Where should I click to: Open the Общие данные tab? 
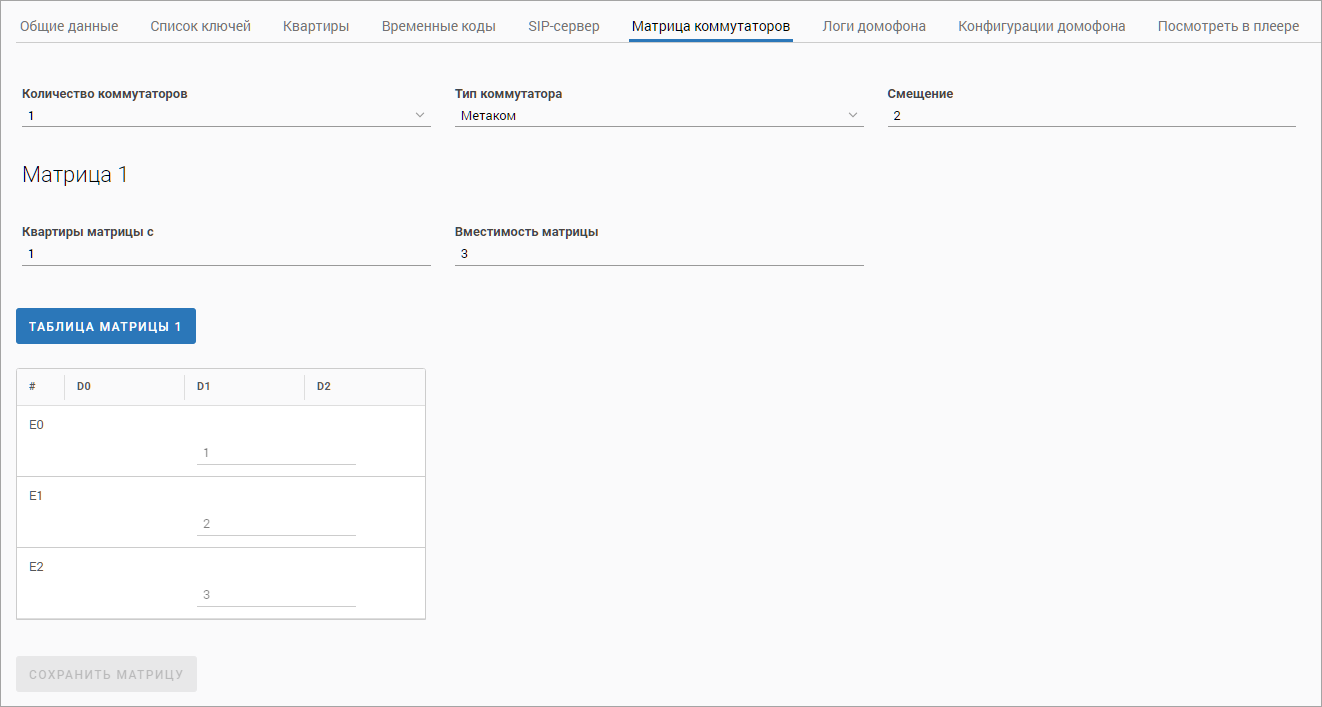pyautogui.click(x=69, y=26)
